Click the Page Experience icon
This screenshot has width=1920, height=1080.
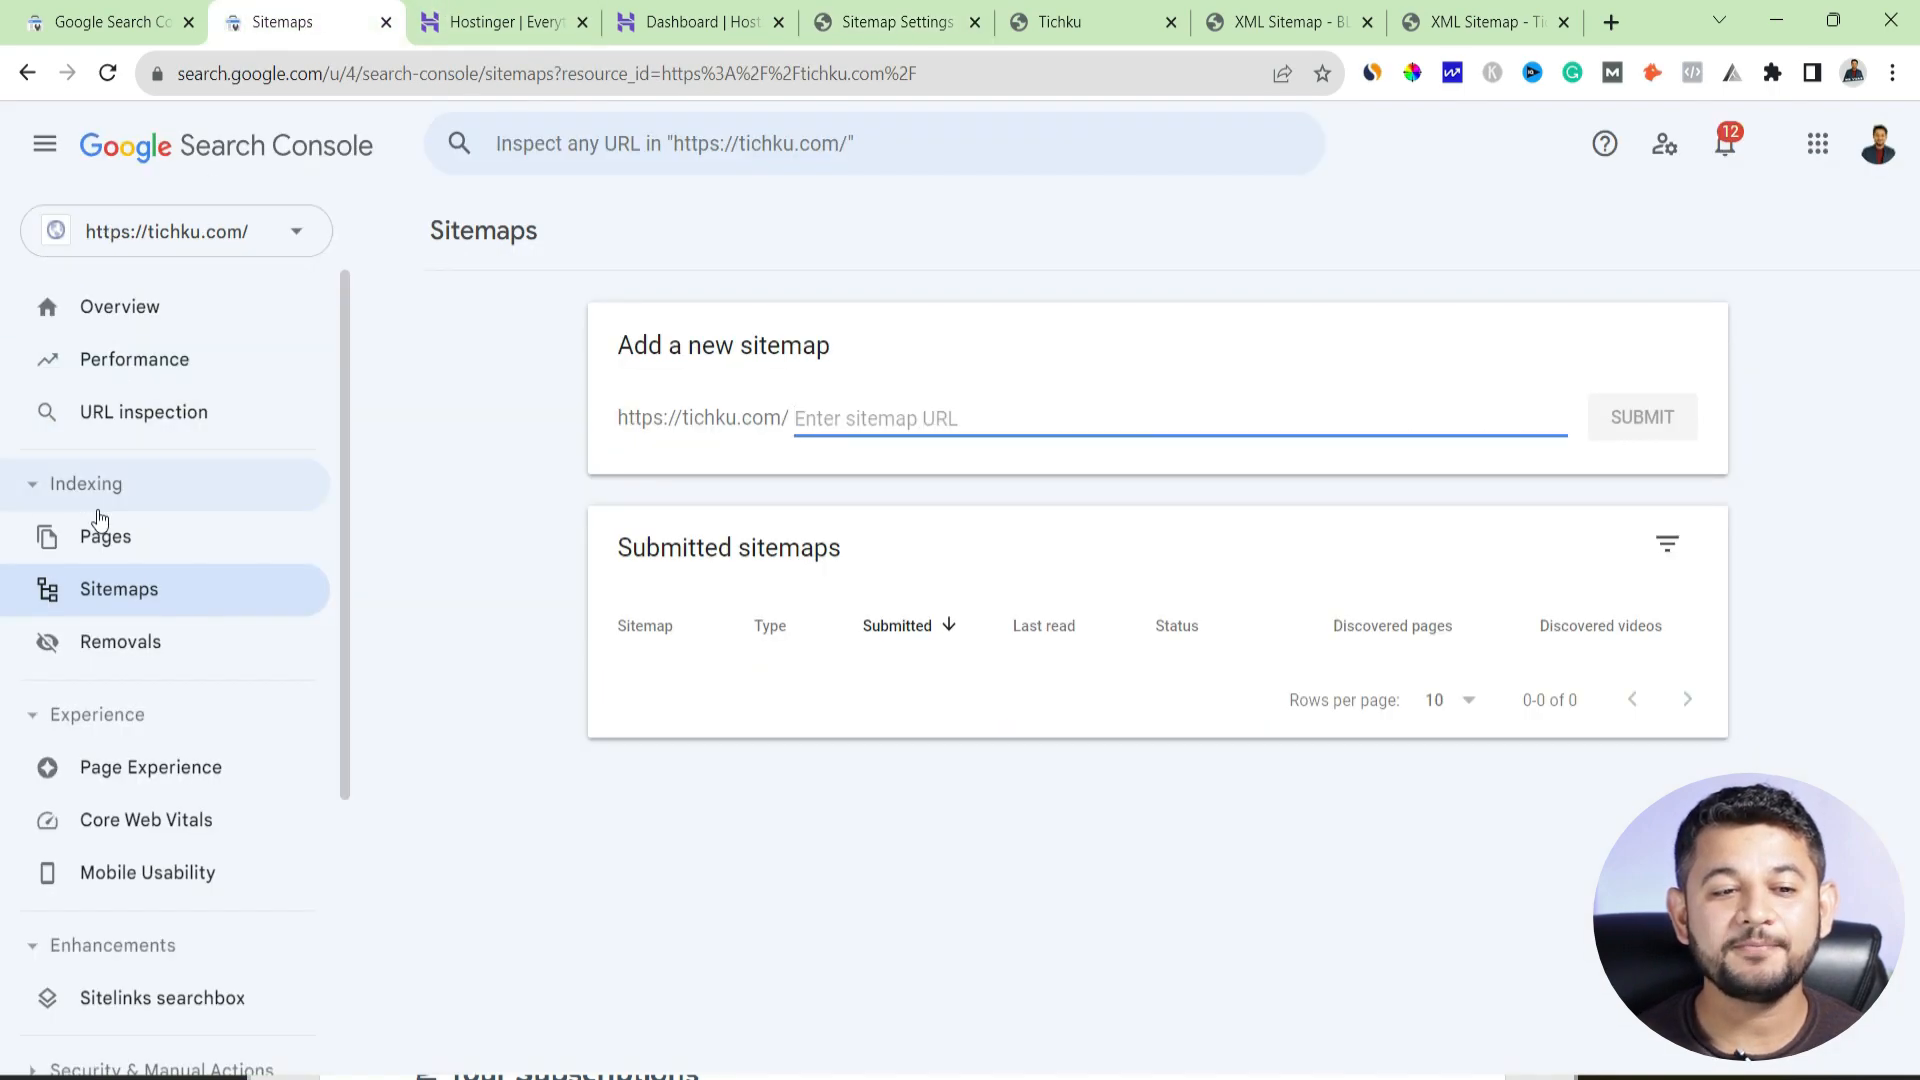[x=47, y=767]
